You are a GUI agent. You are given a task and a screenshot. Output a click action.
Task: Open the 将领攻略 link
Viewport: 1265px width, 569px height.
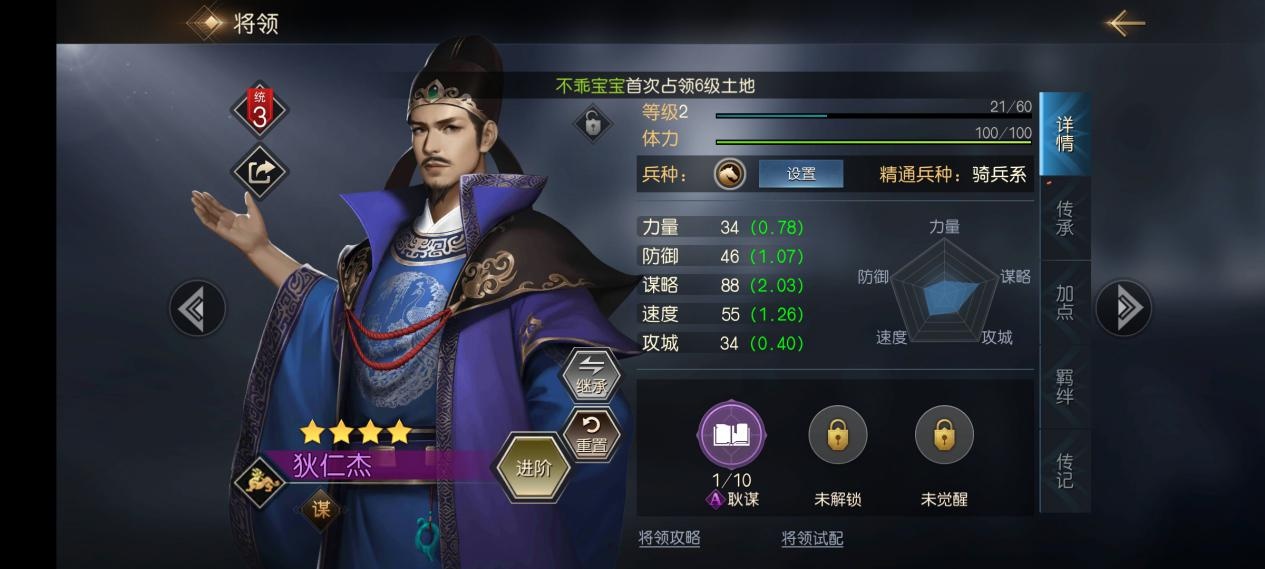[669, 538]
